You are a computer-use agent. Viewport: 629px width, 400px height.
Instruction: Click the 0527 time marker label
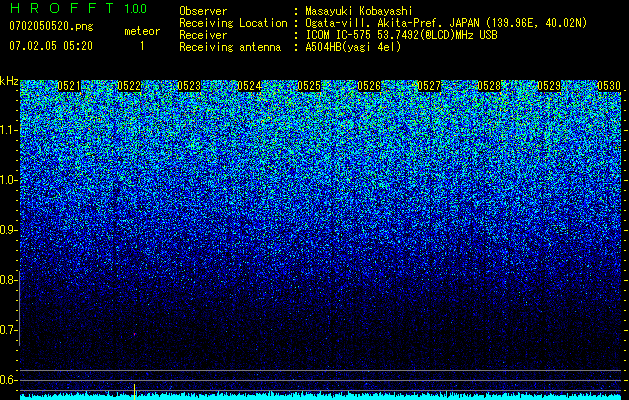[429, 86]
